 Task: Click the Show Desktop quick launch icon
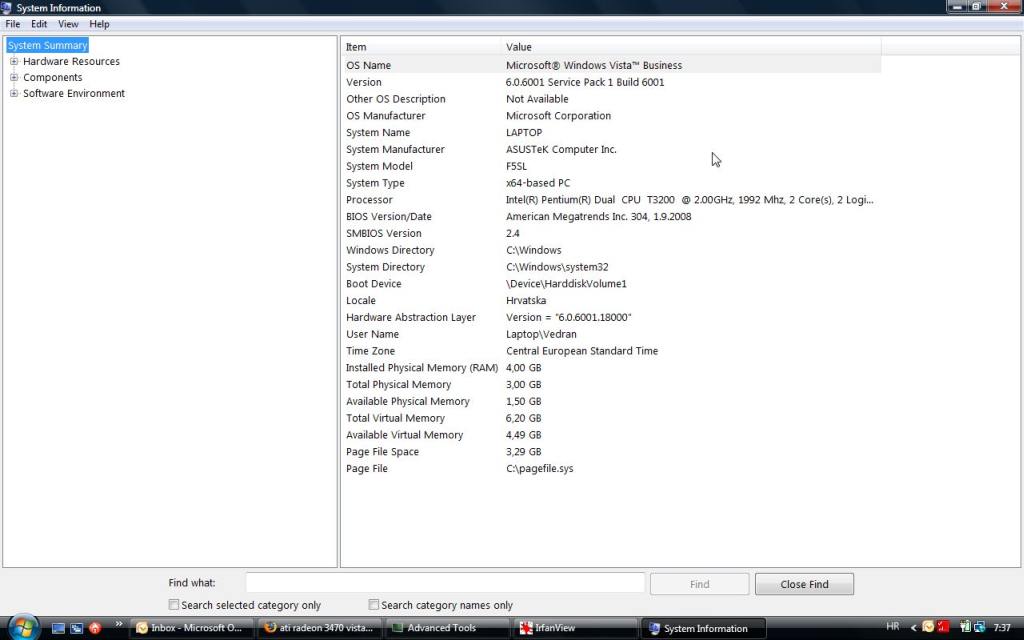pyautogui.click(x=59, y=628)
